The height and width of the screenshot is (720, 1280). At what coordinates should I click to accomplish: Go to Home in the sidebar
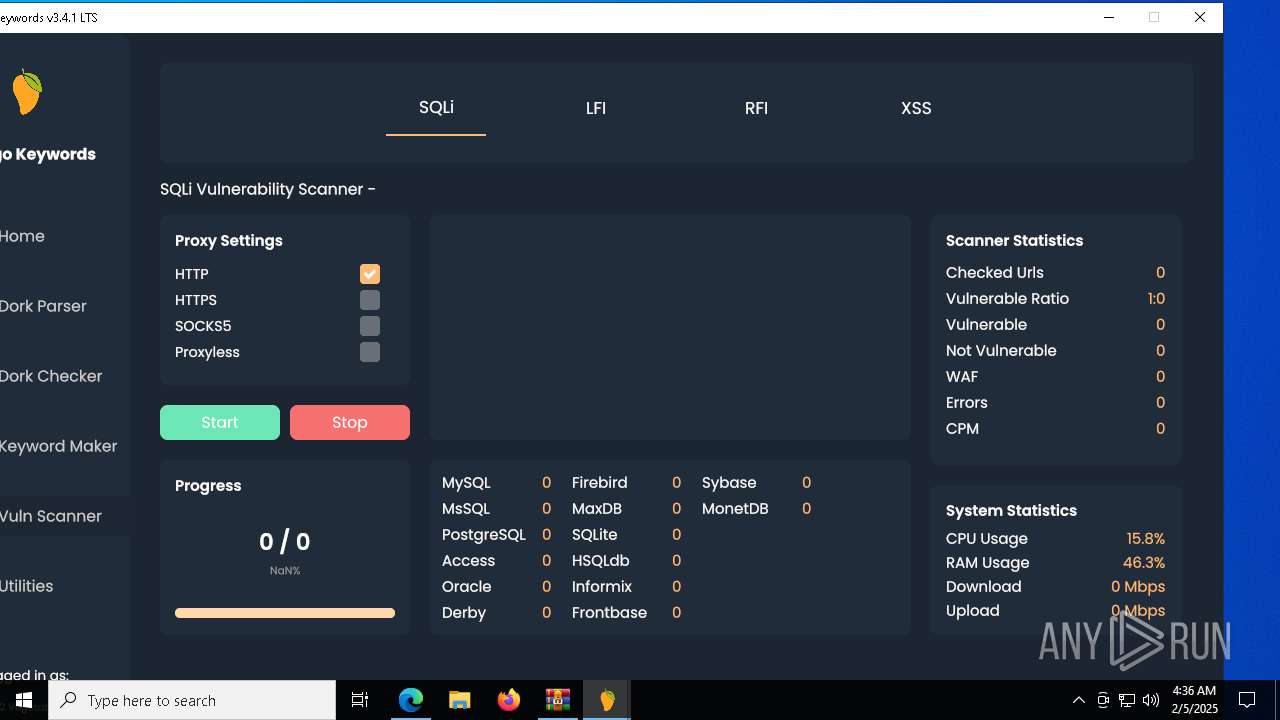pos(22,236)
